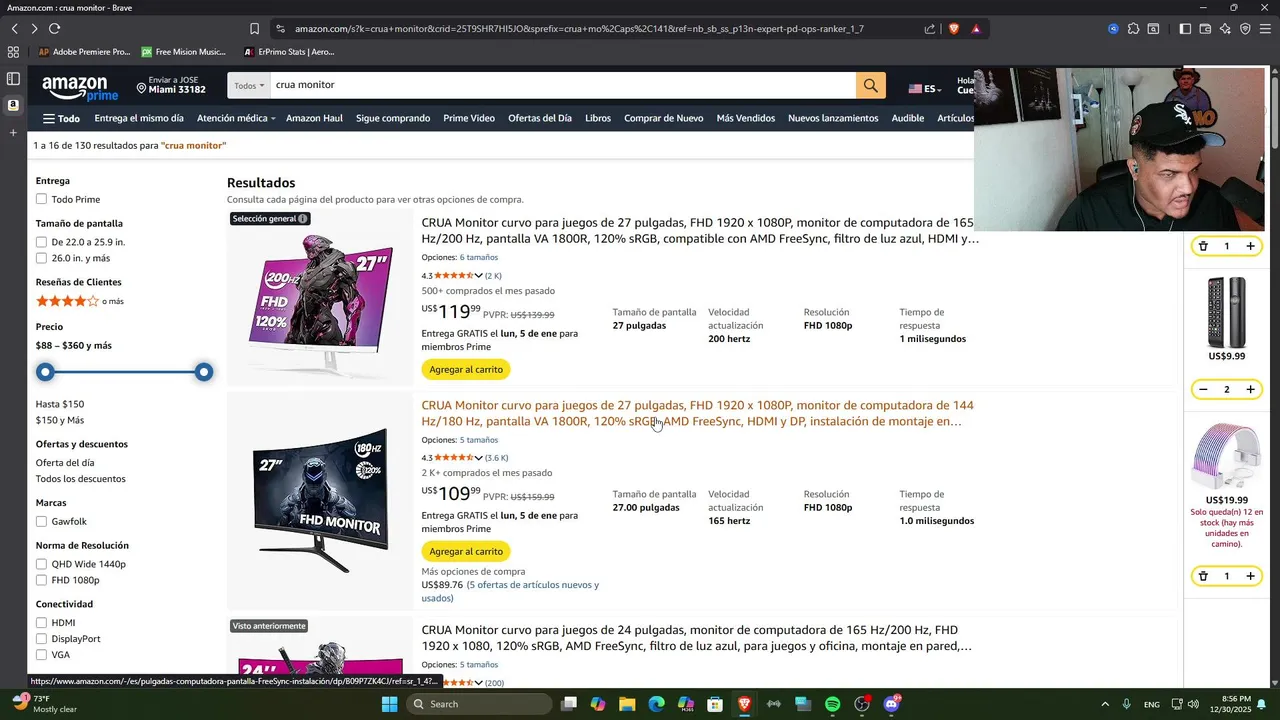Open the browser extensions puzzle icon

[1133, 29]
